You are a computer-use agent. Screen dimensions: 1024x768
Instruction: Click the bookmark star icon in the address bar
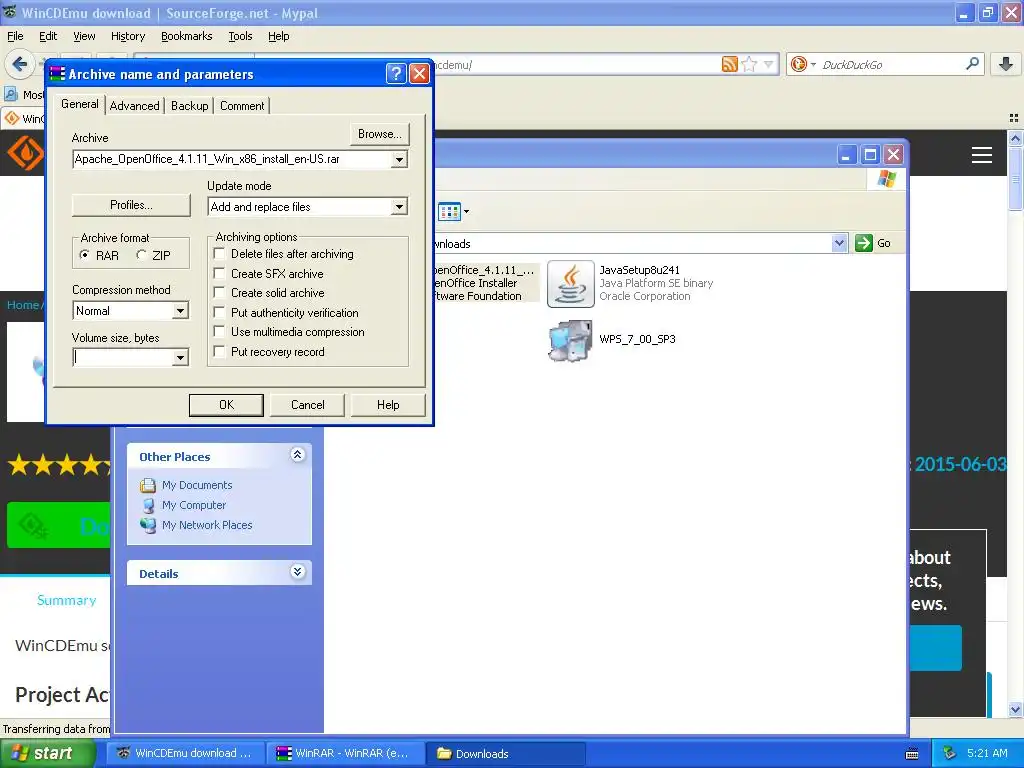(750, 64)
